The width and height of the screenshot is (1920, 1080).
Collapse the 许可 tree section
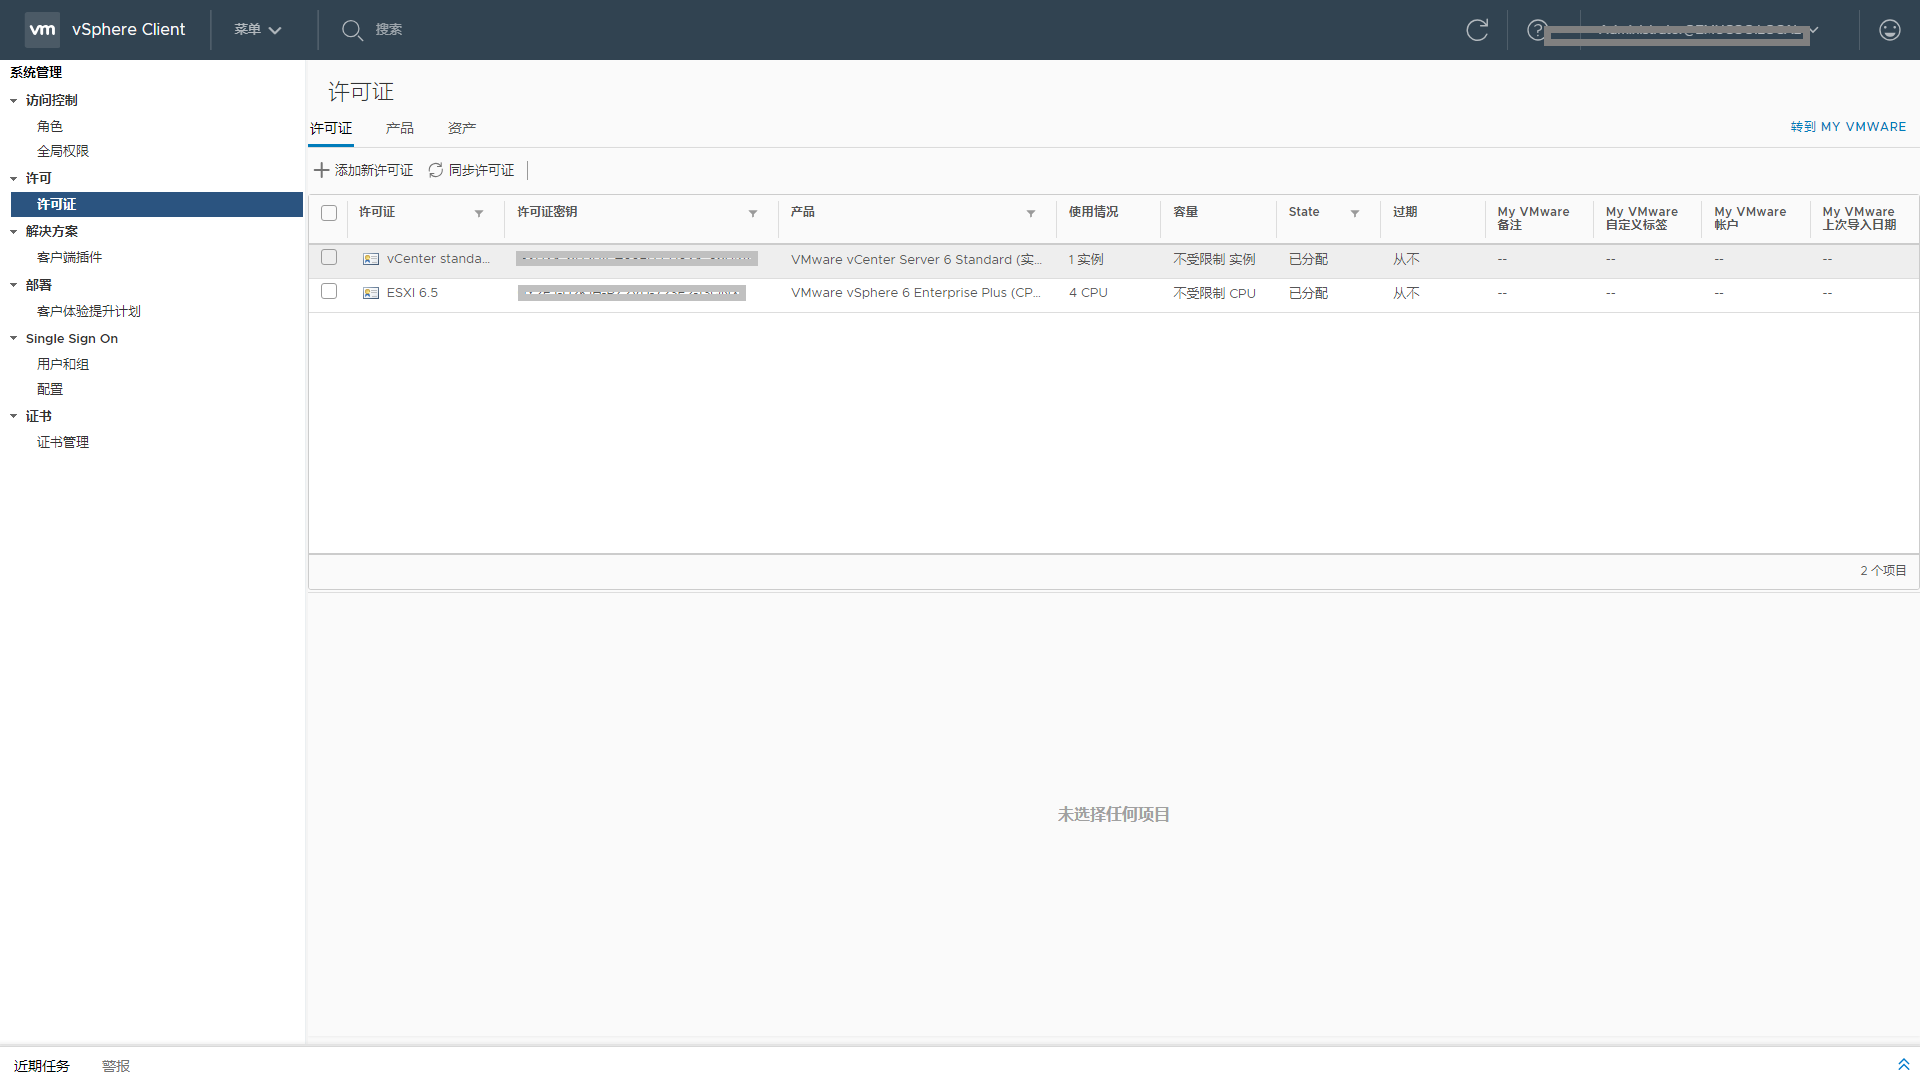(x=14, y=179)
